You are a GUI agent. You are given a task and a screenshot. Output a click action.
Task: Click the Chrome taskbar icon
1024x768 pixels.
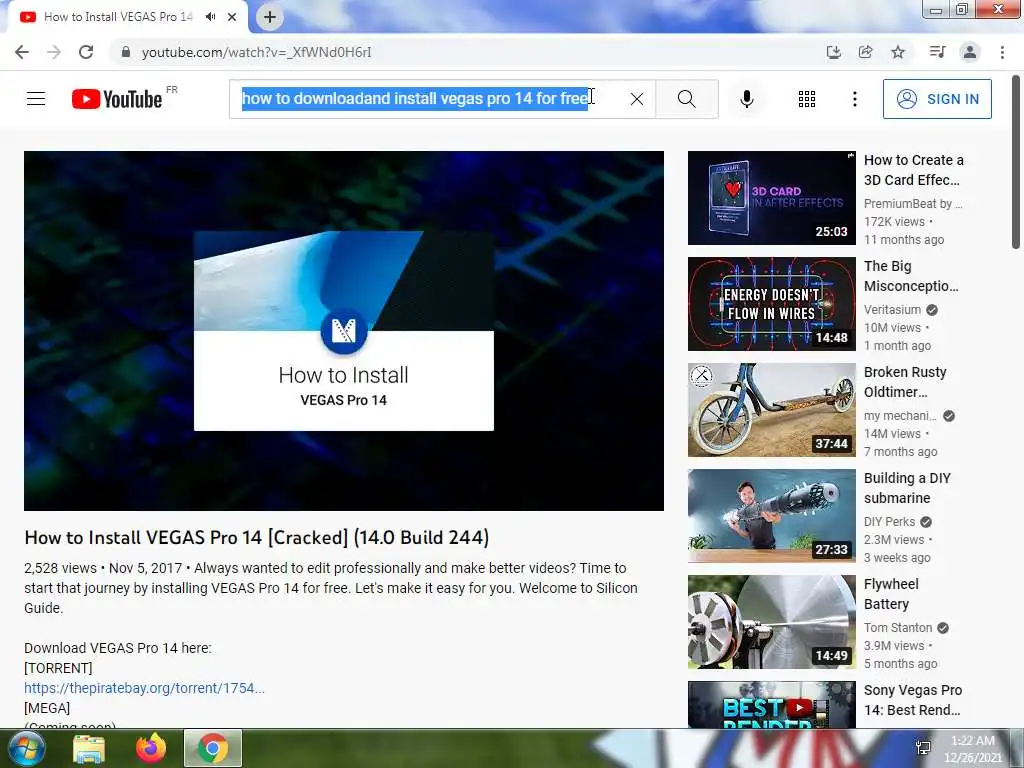click(213, 748)
